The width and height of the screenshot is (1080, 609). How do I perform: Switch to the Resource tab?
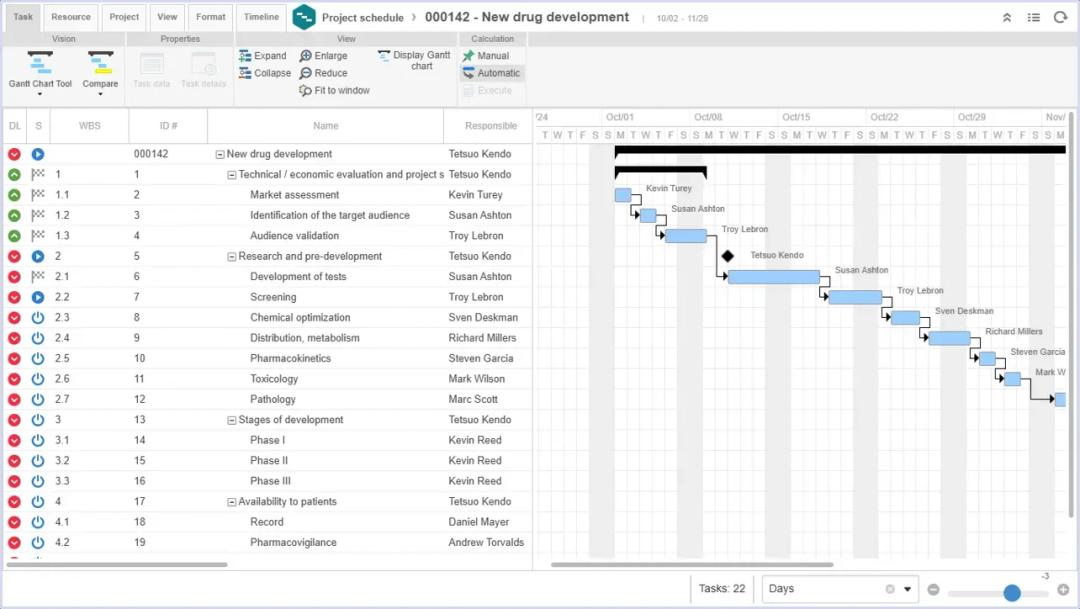click(x=71, y=17)
